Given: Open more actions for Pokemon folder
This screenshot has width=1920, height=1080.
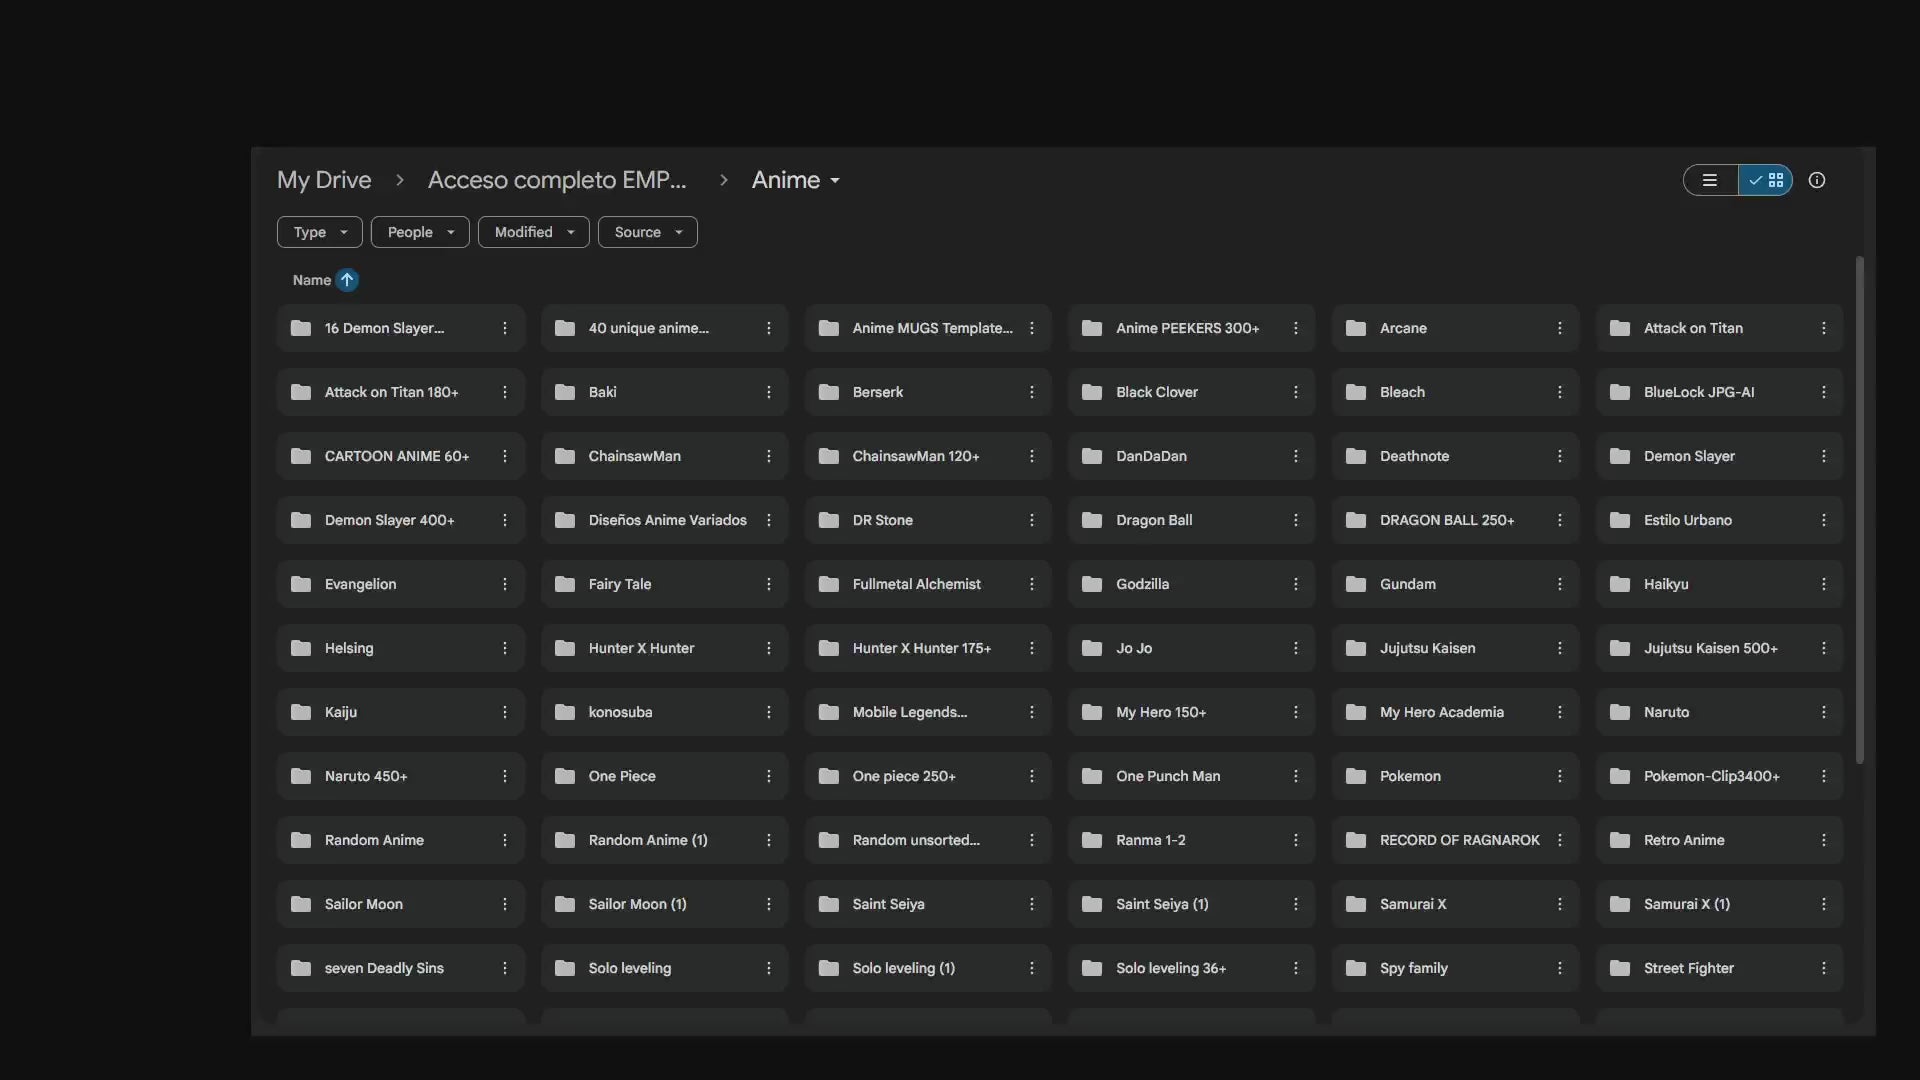Looking at the screenshot, I should pyautogui.click(x=1559, y=776).
